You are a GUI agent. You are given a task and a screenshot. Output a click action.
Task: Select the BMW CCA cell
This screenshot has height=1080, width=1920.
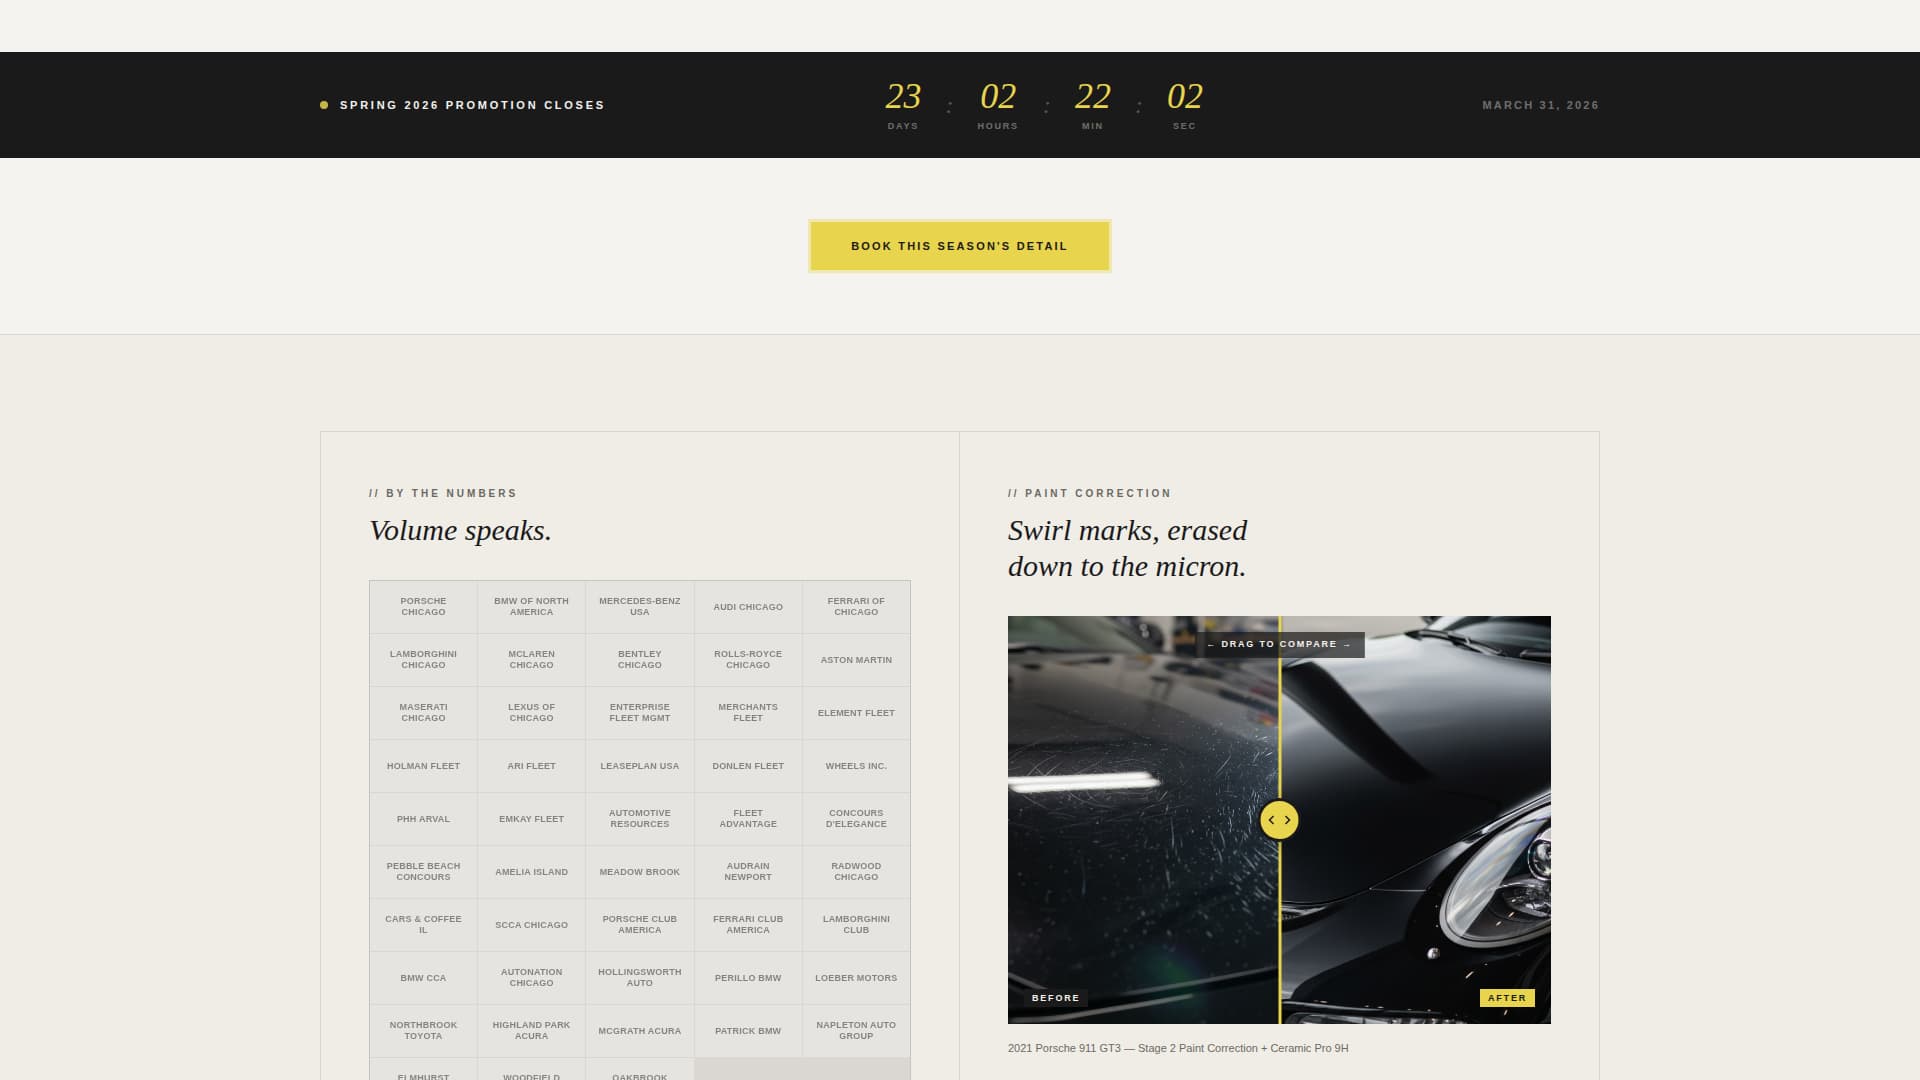click(423, 978)
